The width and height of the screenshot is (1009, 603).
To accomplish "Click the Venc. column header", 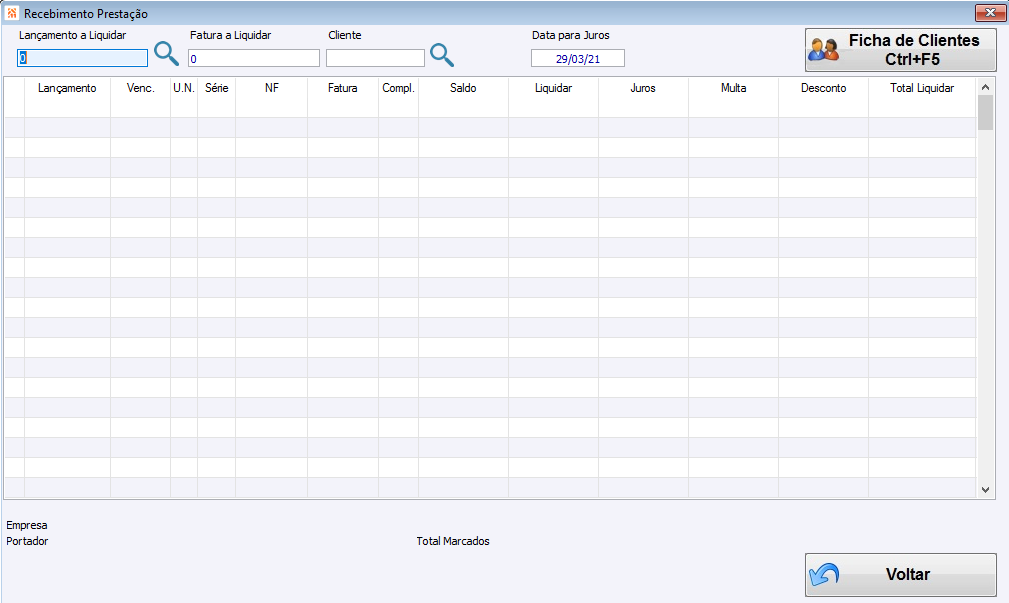I will point(140,88).
